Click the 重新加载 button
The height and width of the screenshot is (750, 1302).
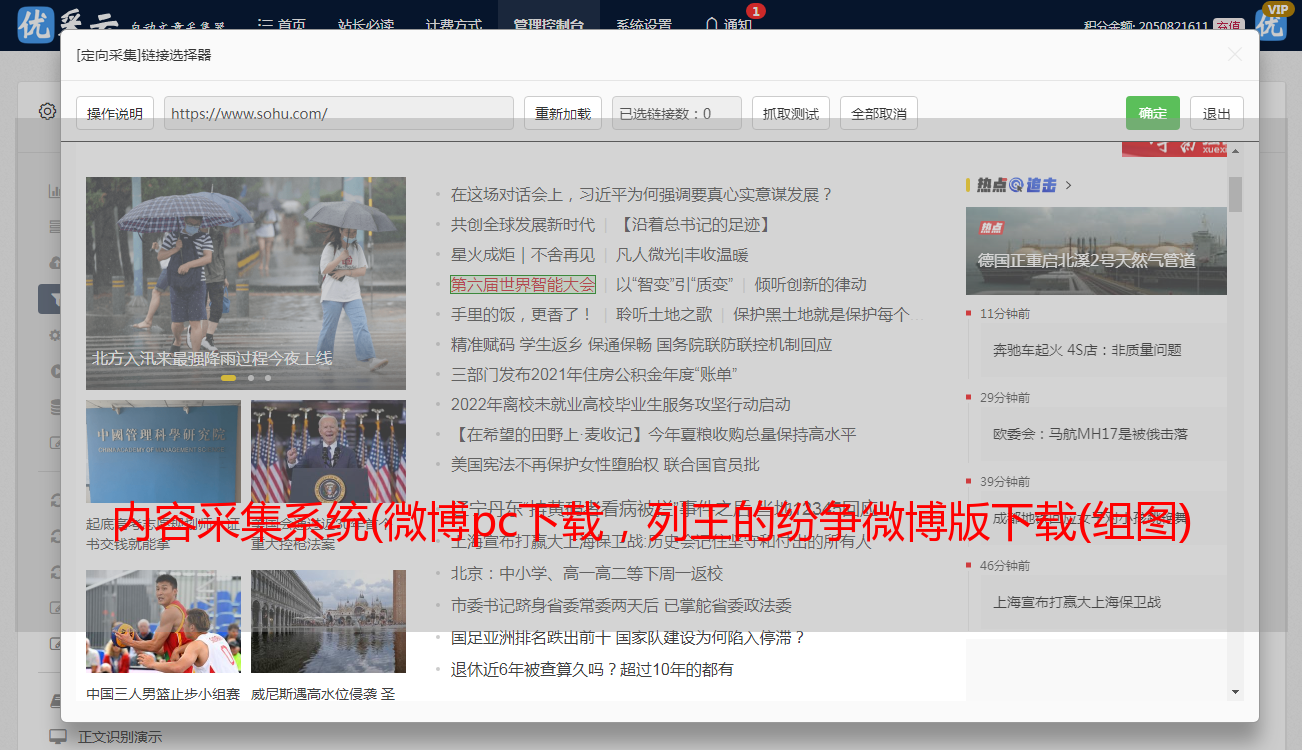(x=563, y=113)
